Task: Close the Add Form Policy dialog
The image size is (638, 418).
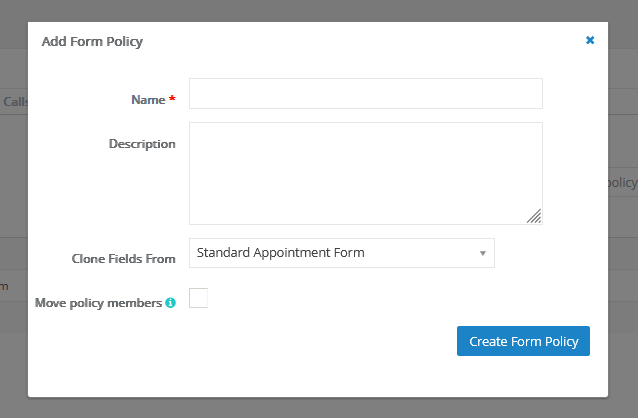Action: (x=590, y=41)
